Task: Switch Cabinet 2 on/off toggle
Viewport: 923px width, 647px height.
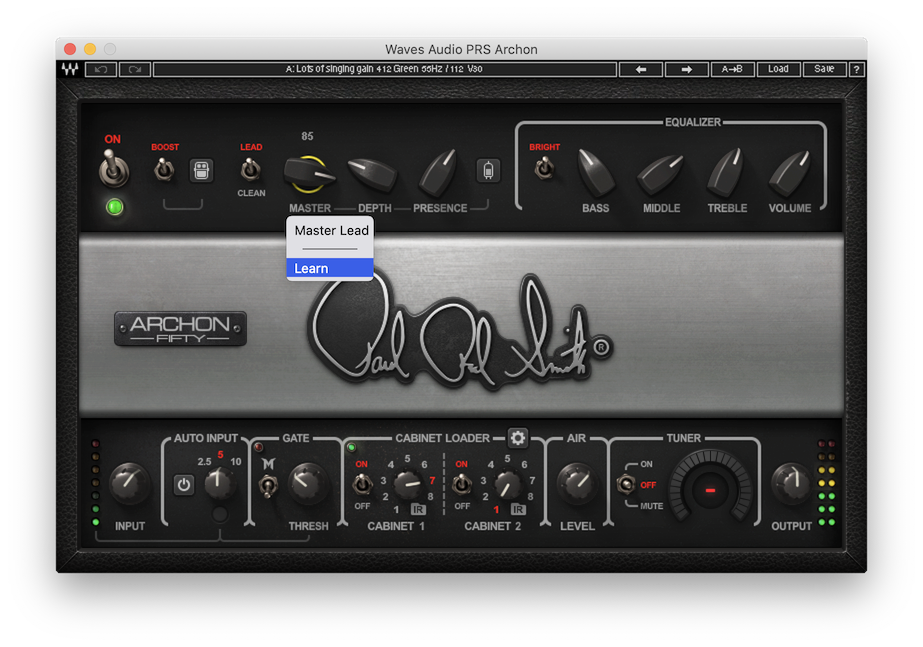Action: click(x=462, y=485)
